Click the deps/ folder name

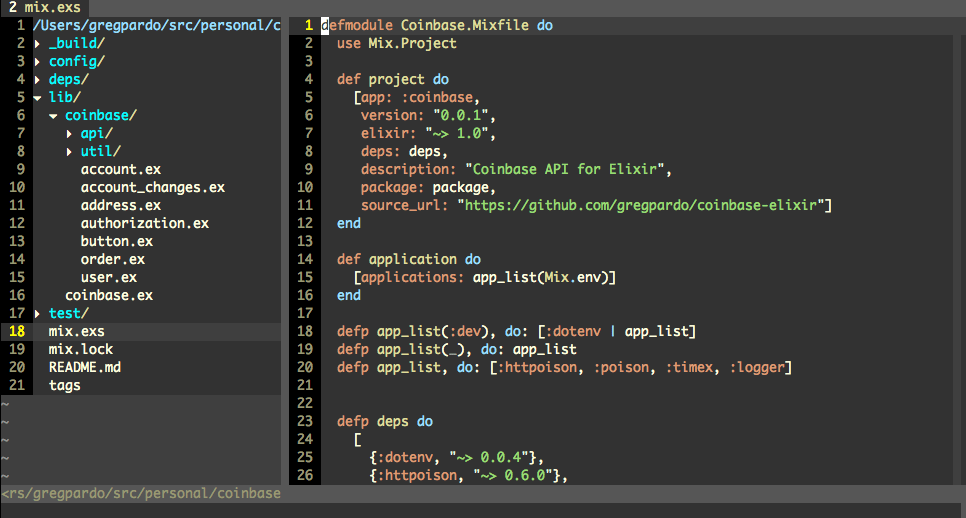click(x=69, y=79)
